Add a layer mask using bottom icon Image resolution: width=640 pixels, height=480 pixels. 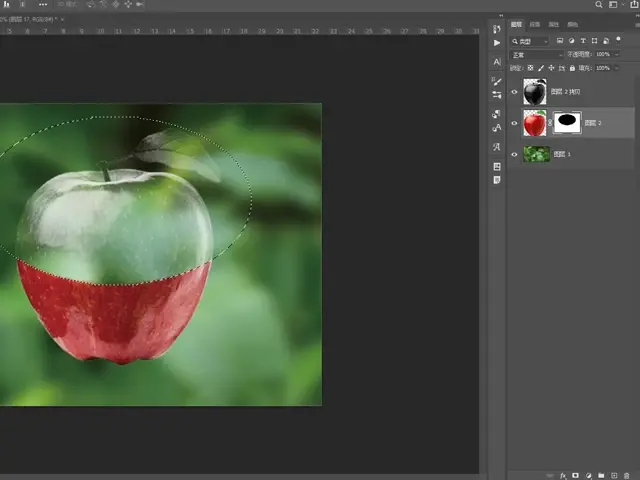pyautogui.click(x=575, y=475)
